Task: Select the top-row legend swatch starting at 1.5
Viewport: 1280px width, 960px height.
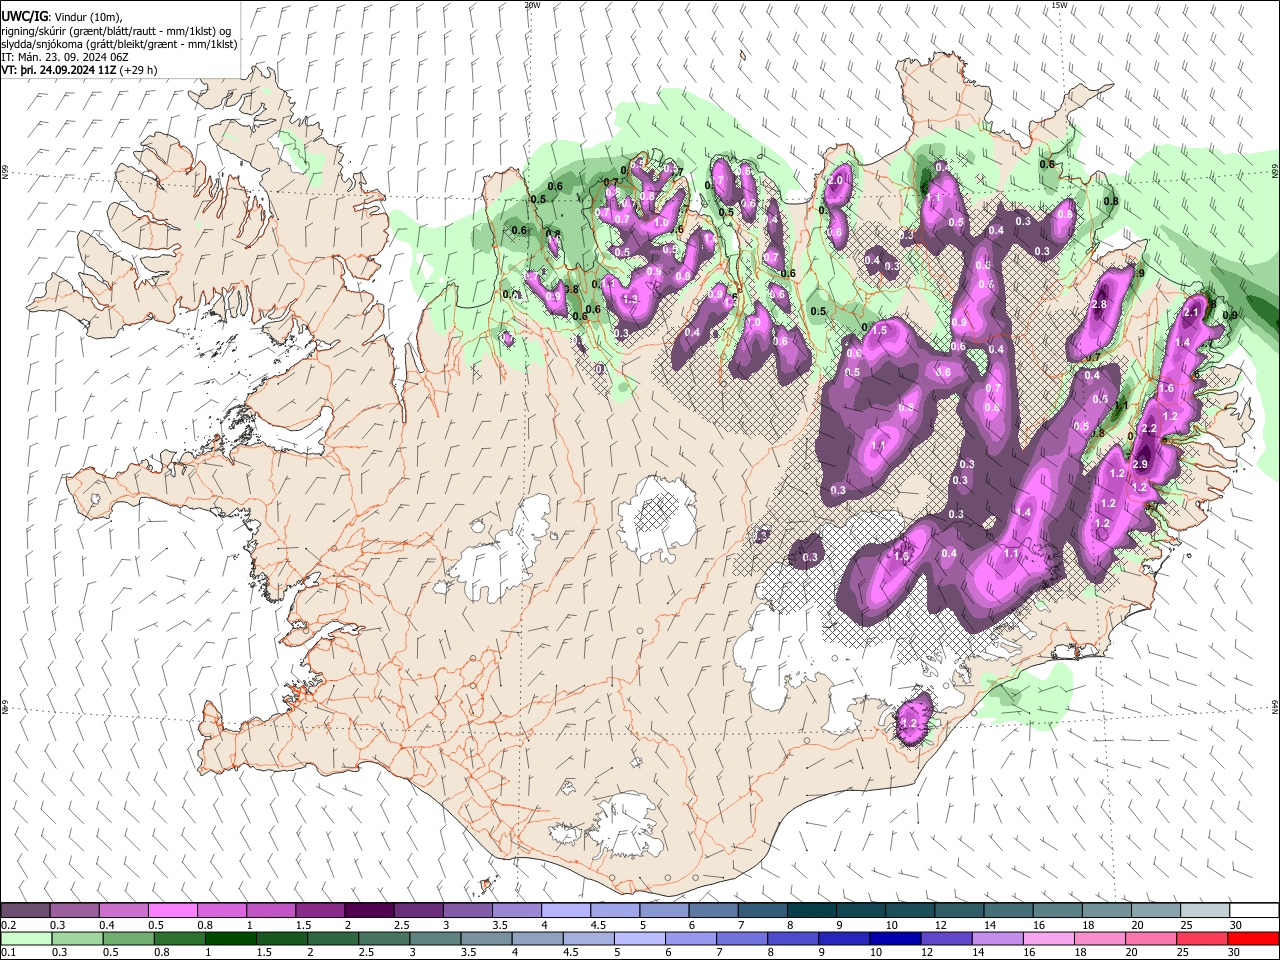Action: [x=320, y=911]
